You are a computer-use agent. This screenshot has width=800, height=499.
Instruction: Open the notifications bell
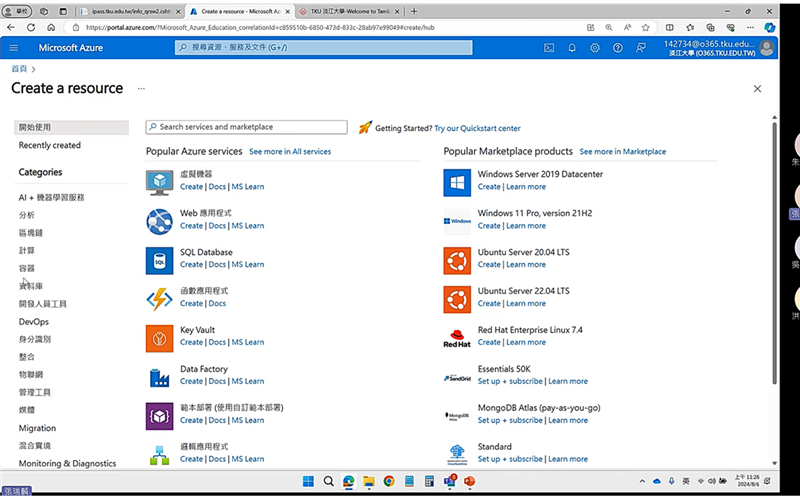572,47
